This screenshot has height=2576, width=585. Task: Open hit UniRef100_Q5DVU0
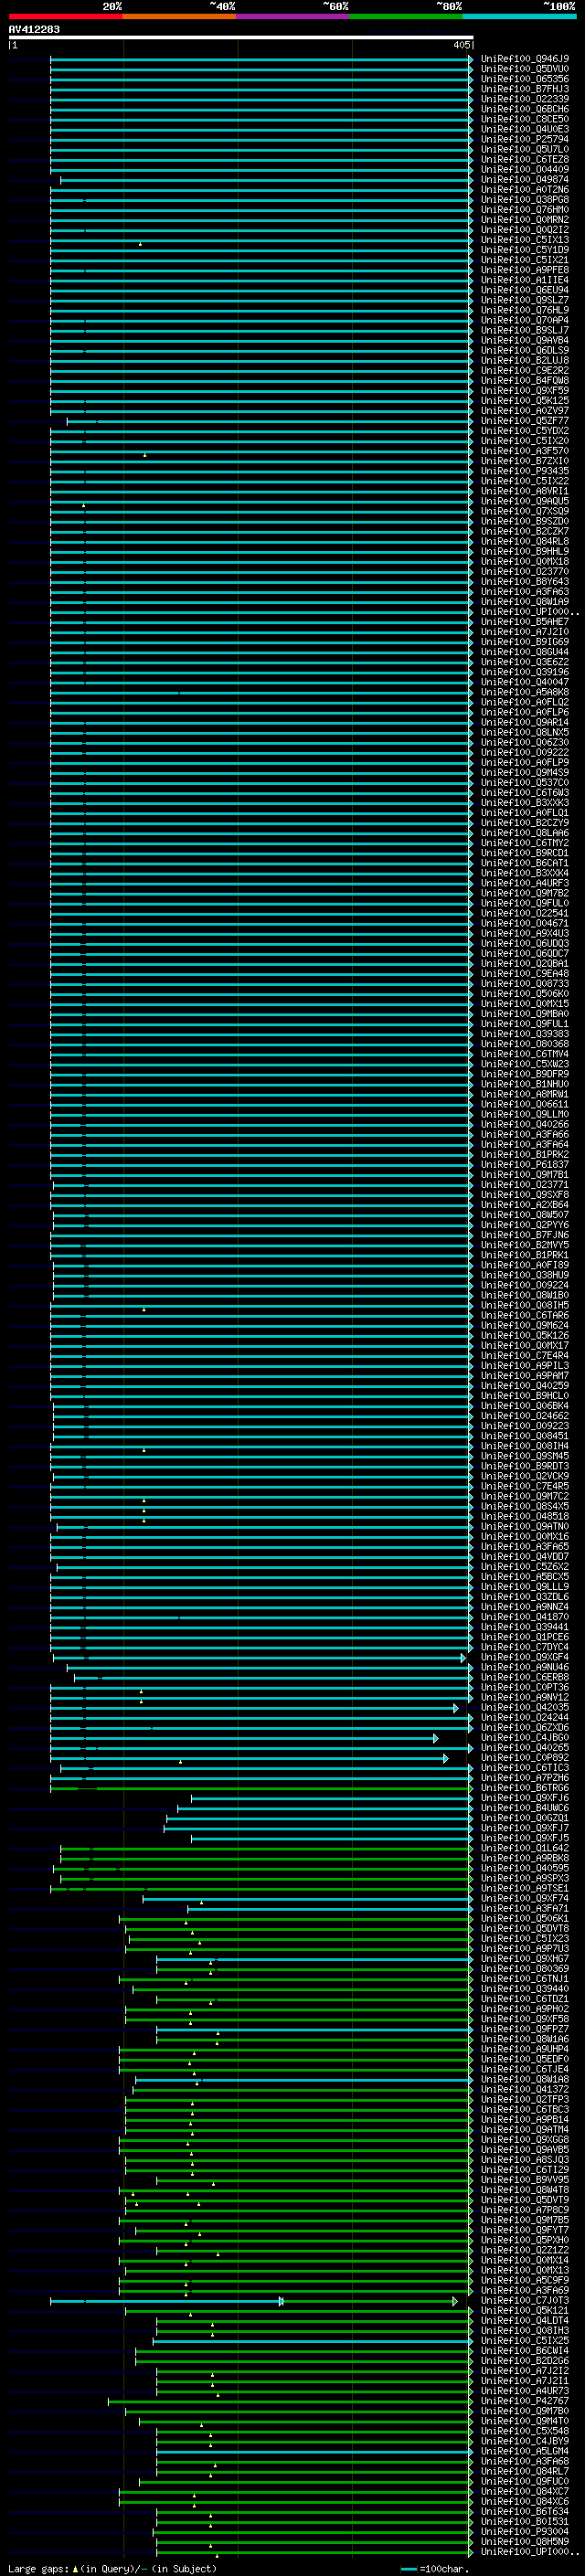tap(525, 69)
